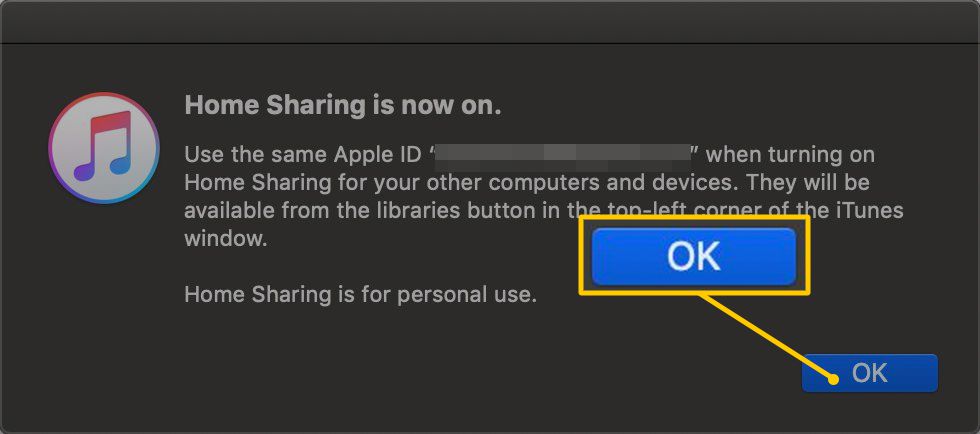Screen dimensions: 980x434
Task: Click the "Home Sharing is now on." heading
Action: 343,106
